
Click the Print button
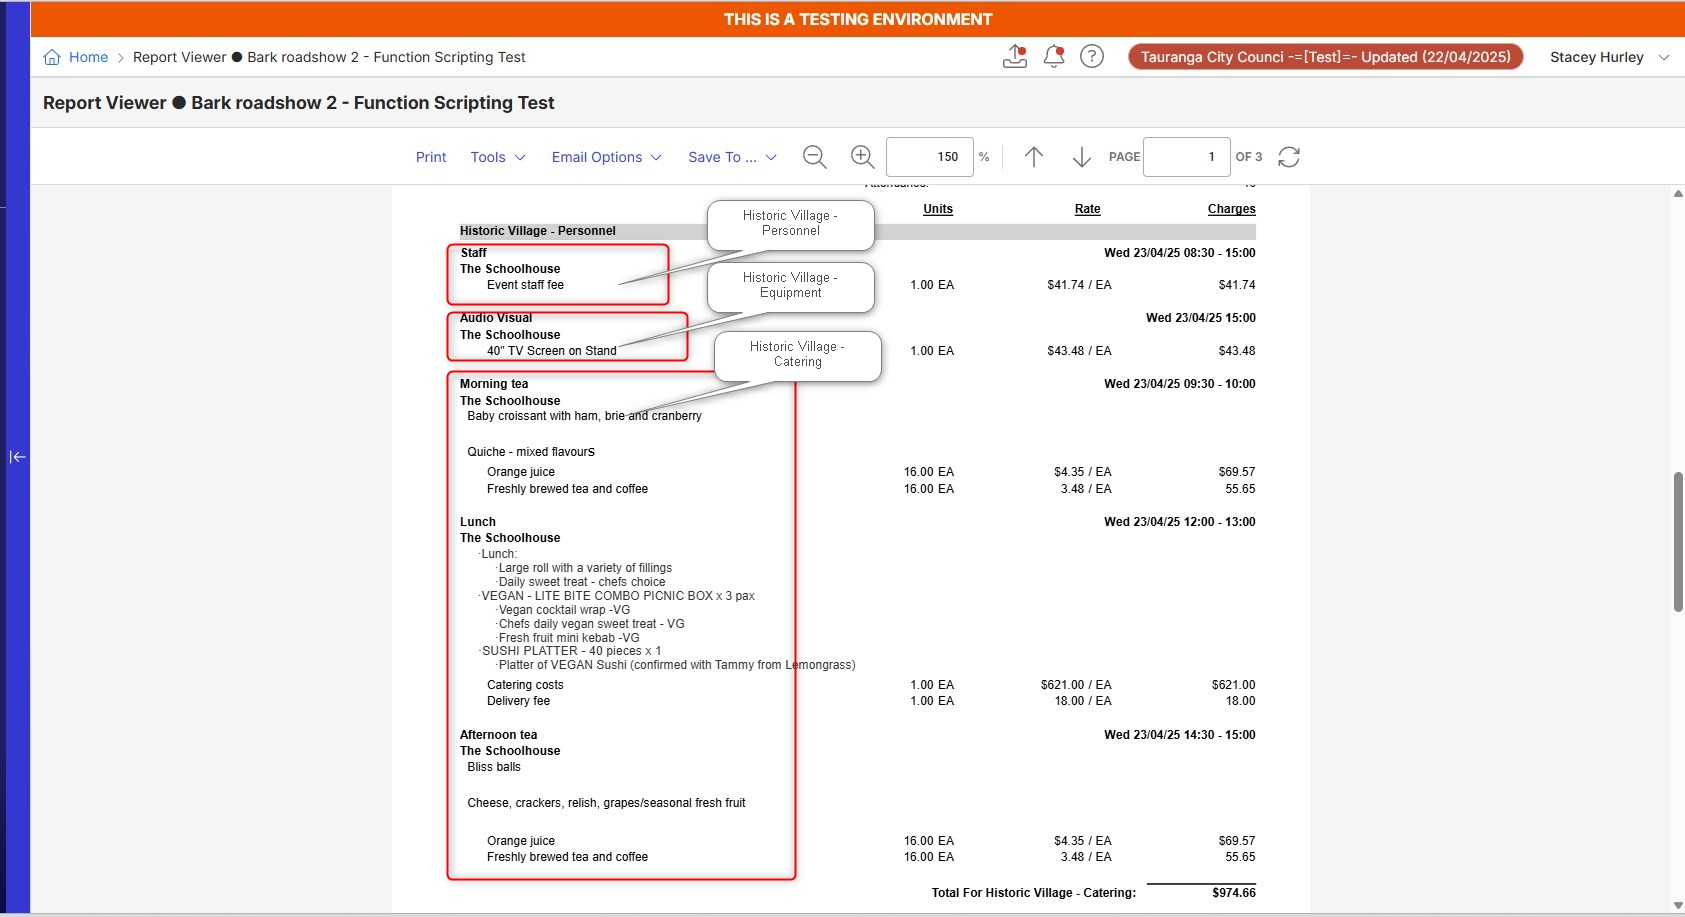(431, 157)
